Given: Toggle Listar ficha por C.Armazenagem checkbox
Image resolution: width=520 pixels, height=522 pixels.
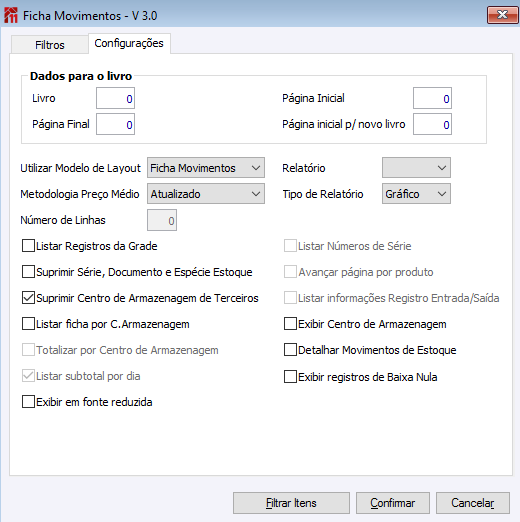Looking at the screenshot, I should pyautogui.click(x=28, y=324).
